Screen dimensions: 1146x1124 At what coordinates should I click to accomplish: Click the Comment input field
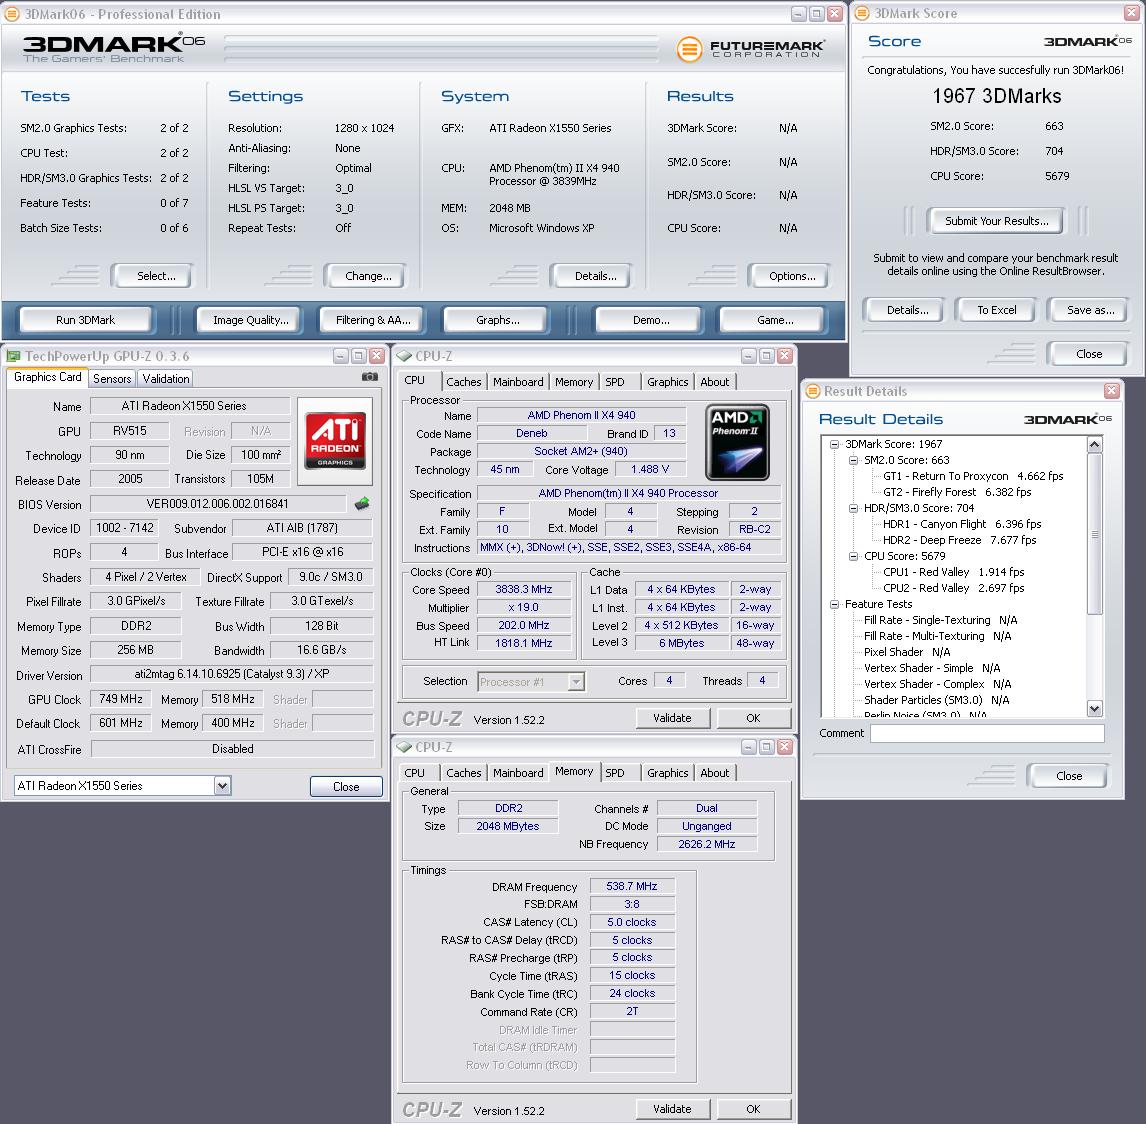click(x=987, y=734)
